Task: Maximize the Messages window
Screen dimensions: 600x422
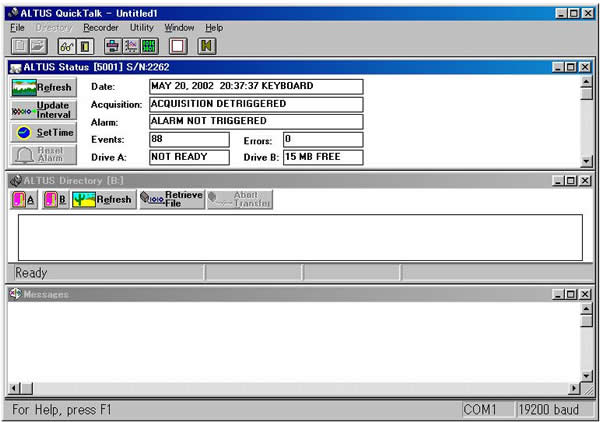Action: [571, 294]
